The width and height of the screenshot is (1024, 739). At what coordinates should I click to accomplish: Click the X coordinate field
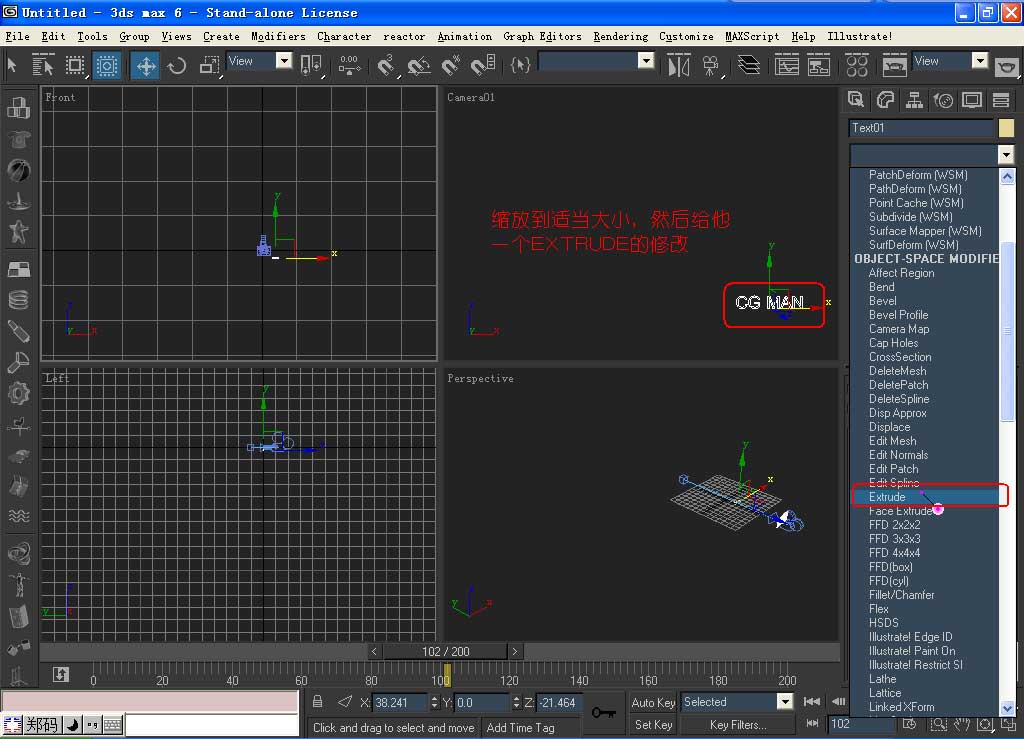(400, 703)
